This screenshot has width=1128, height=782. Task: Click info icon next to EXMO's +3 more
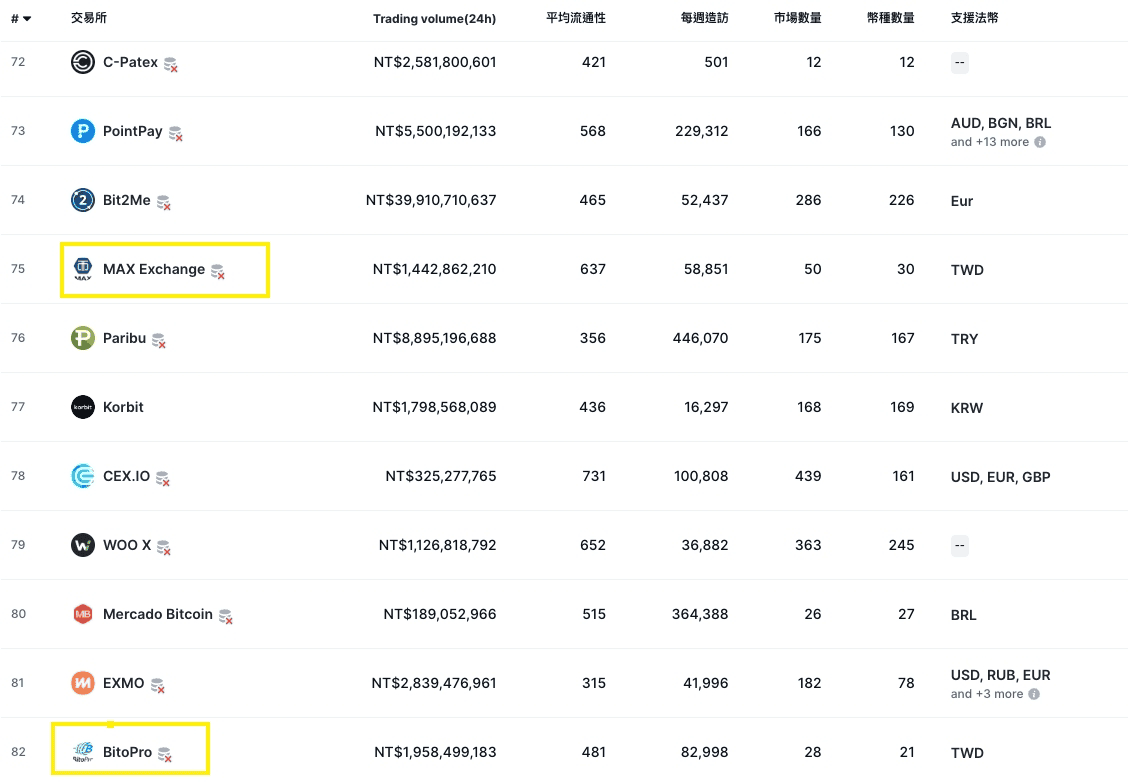tap(1034, 694)
